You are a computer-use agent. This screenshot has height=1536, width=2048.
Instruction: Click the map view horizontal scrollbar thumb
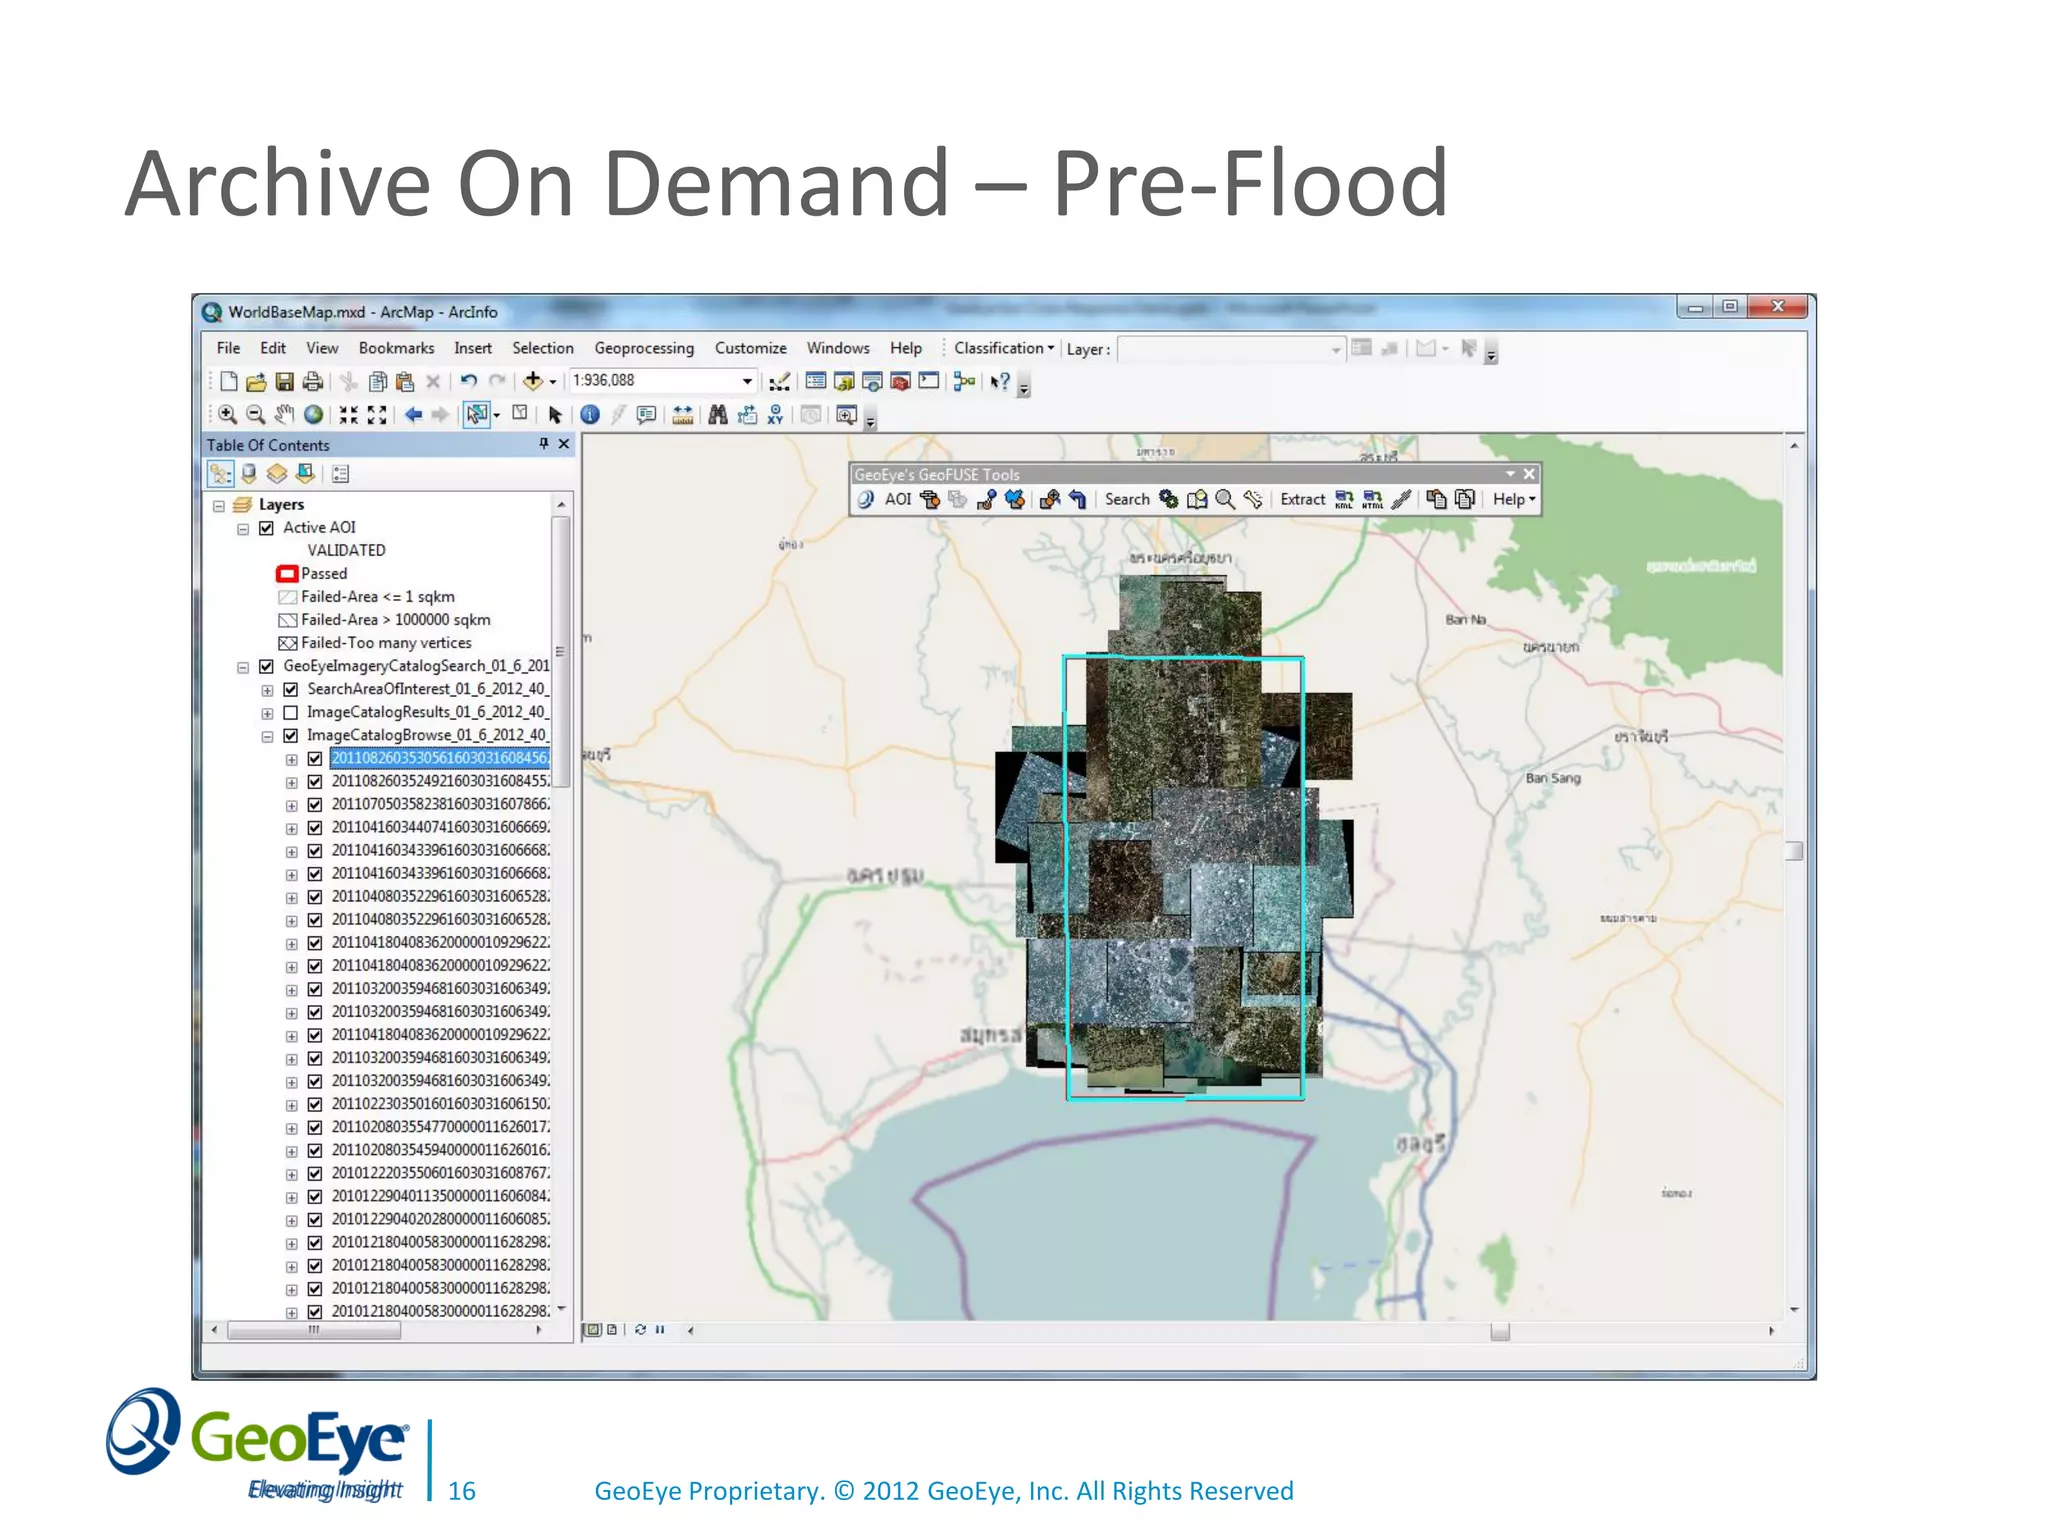1499,1331
